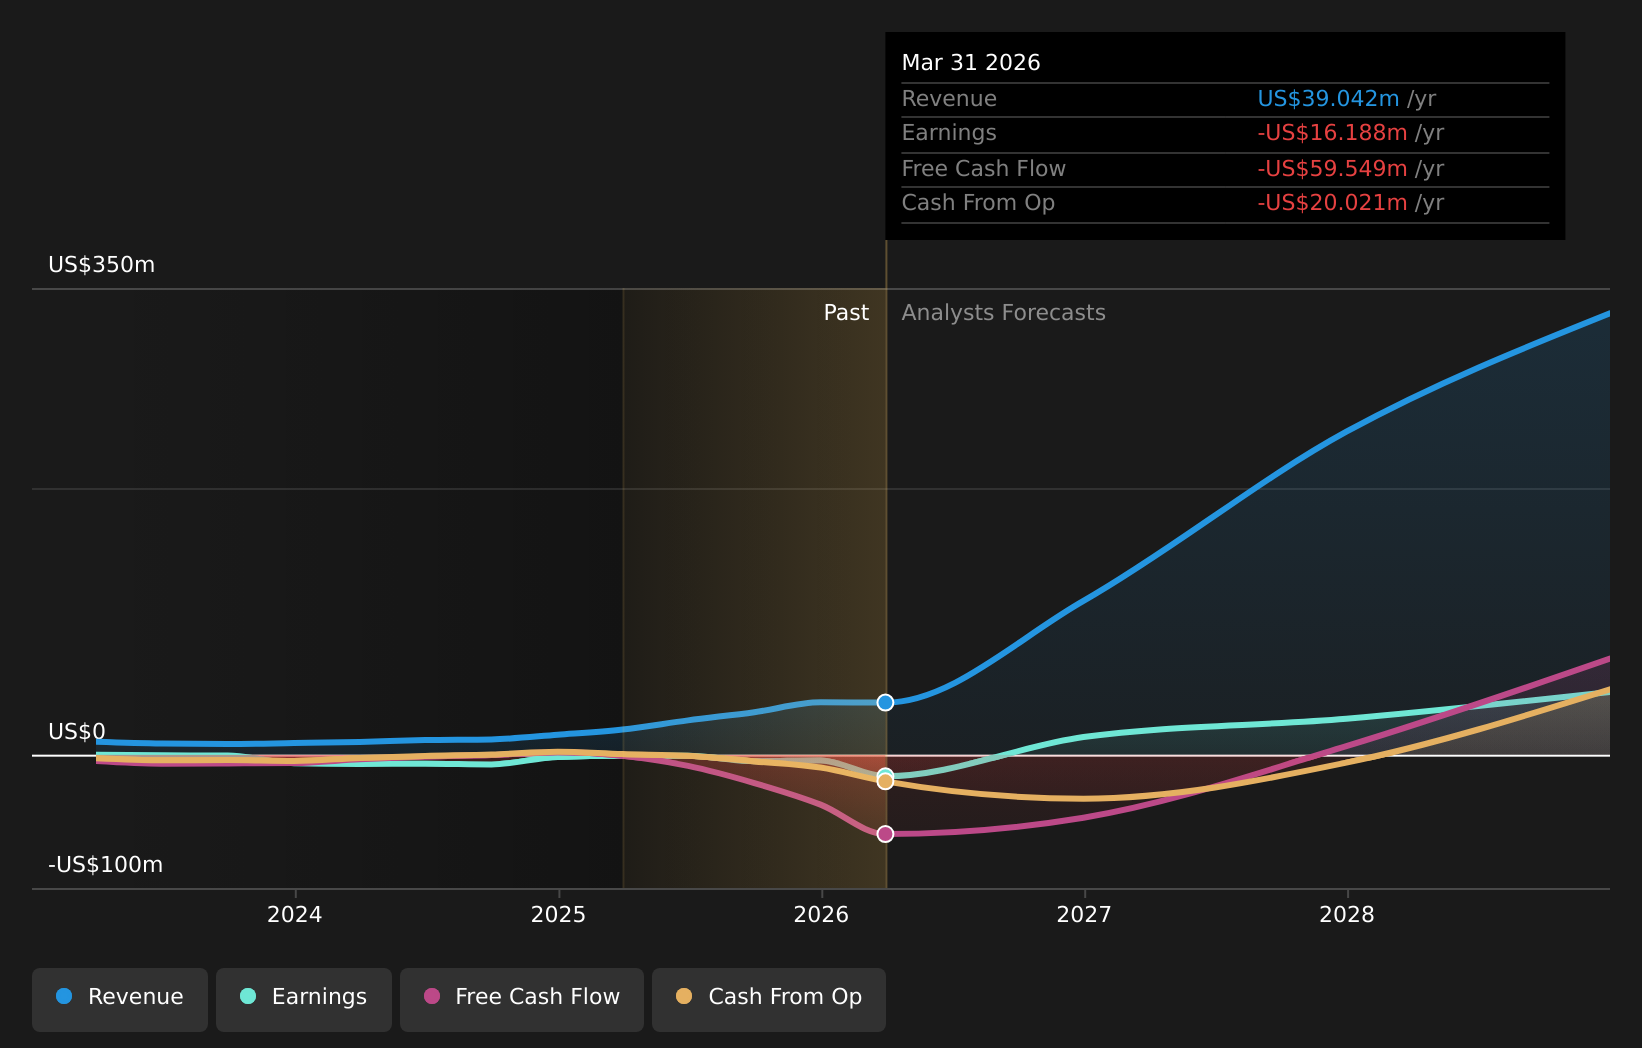
Task: Toggle the Free Cash Flow legend button
Action: (522, 999)
